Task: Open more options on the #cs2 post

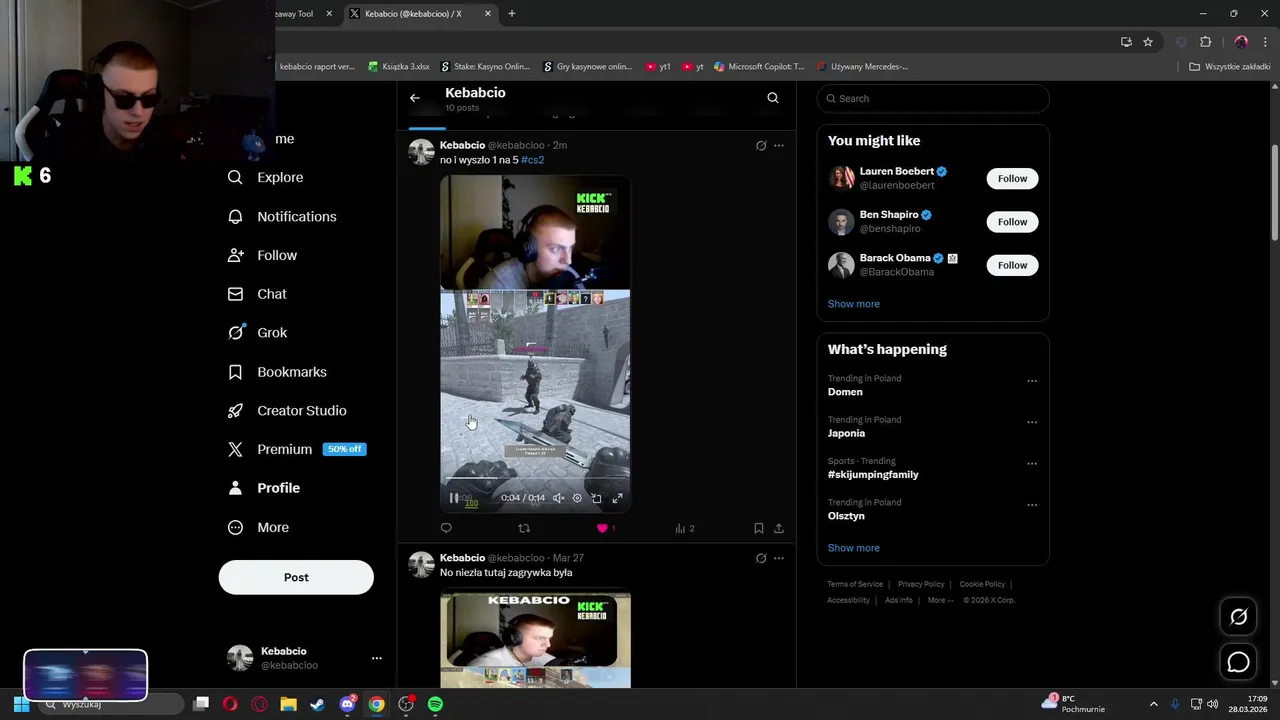Action: 779,146
